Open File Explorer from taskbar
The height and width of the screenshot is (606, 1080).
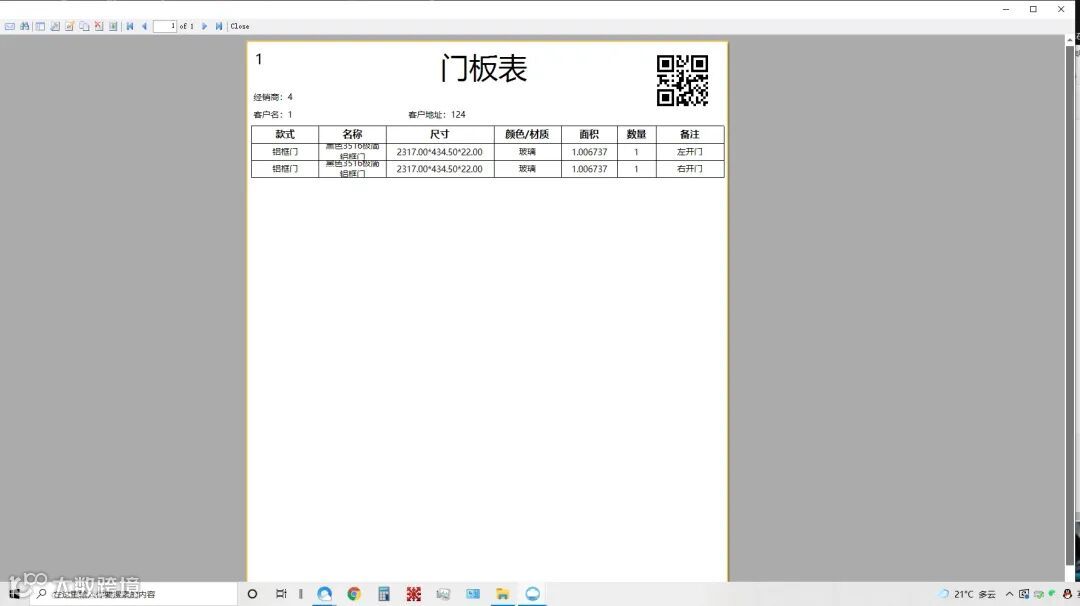[503, 594]
